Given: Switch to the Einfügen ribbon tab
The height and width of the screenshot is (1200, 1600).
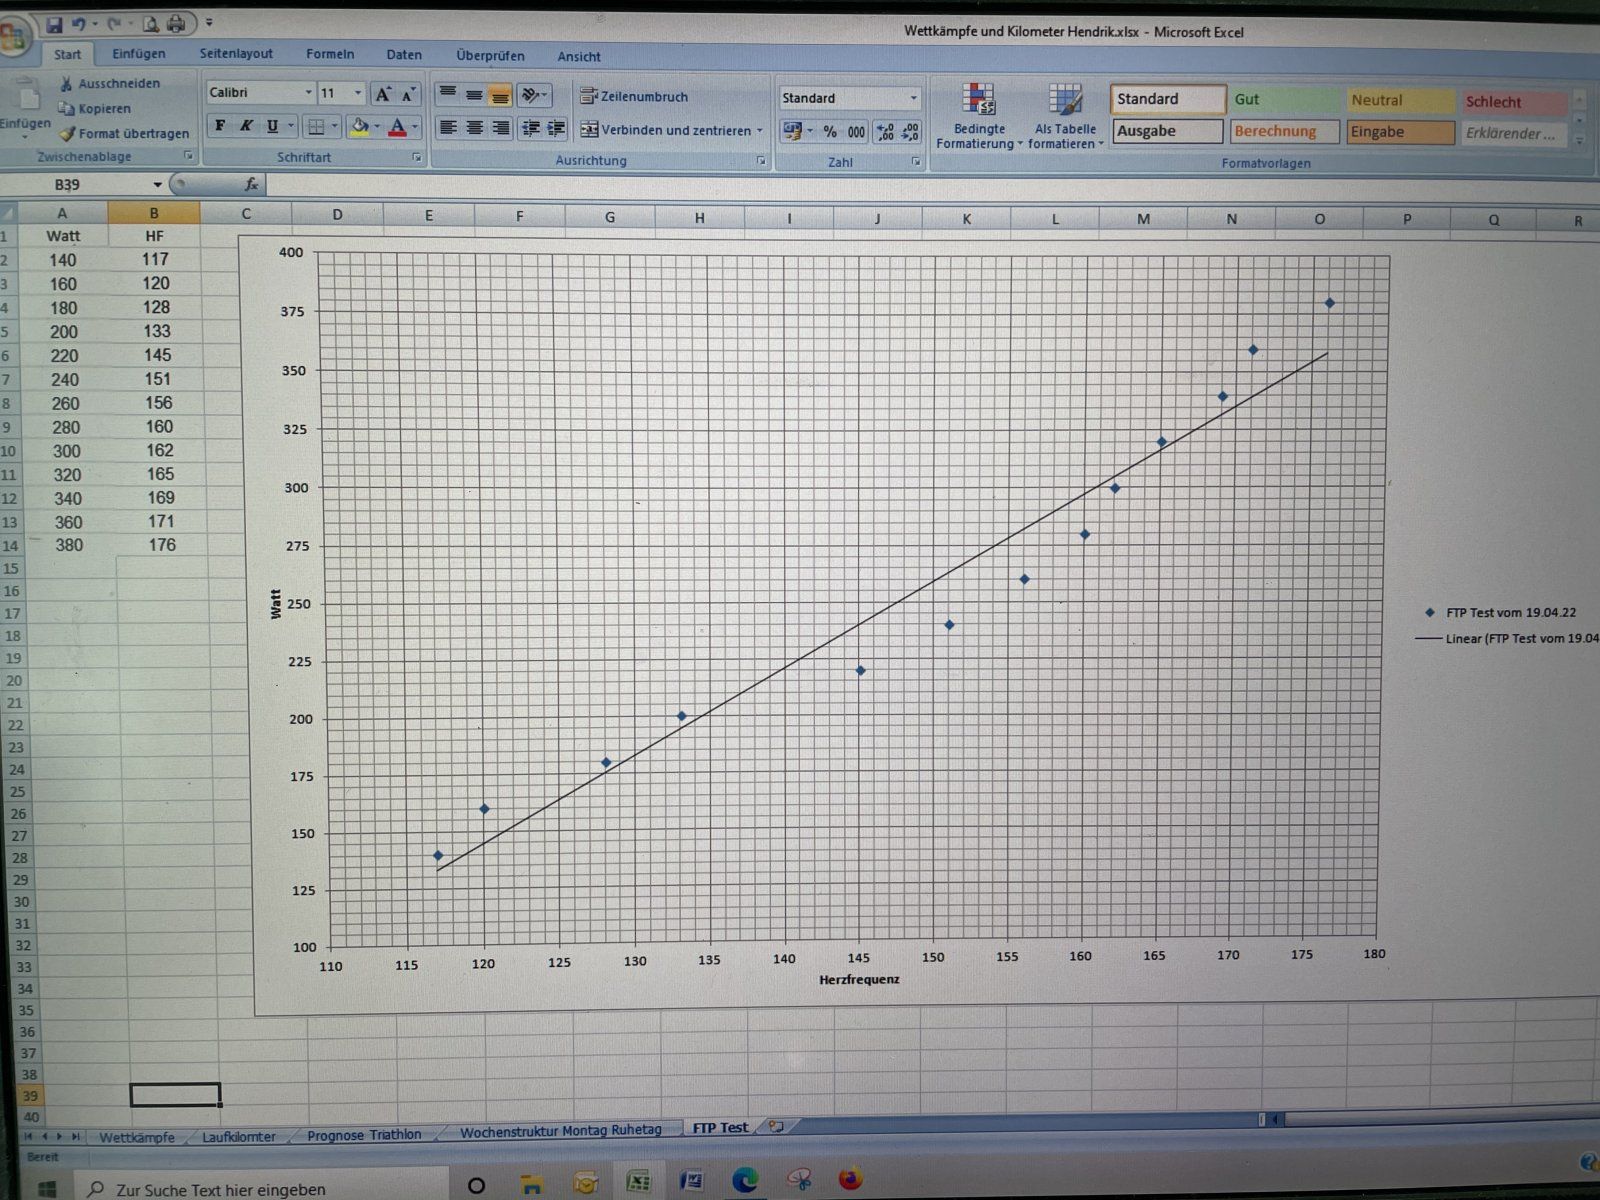Looking at the screenshot, I should click(138, 54).
